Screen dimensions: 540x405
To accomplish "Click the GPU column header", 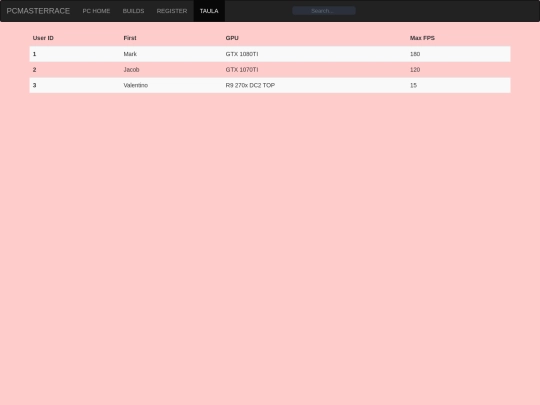I will coord(232,38).
